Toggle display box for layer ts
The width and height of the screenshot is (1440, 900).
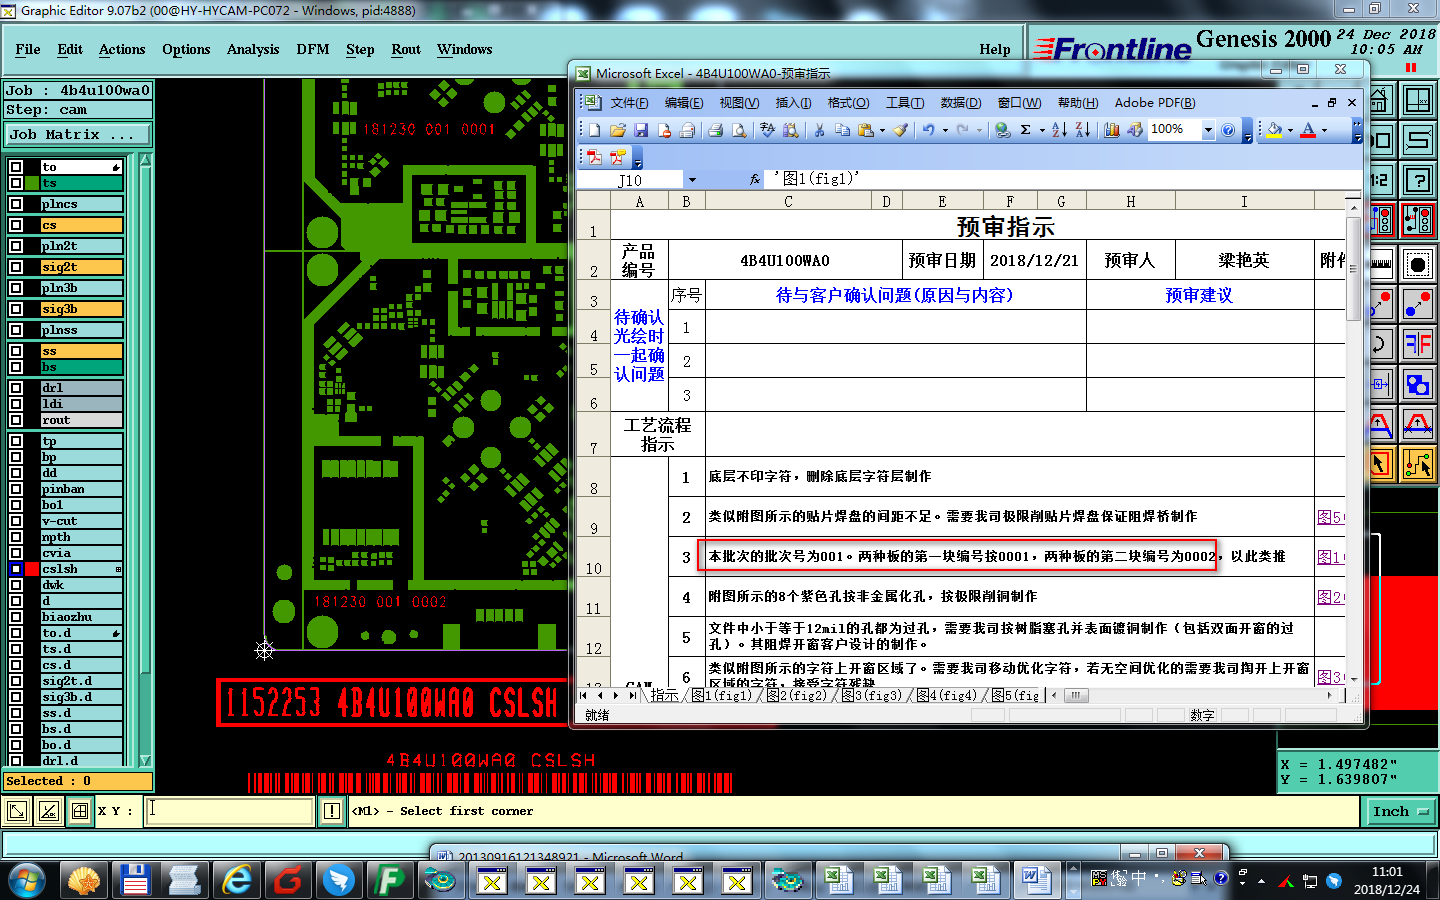pyautogui.click(x=16, y=183)
